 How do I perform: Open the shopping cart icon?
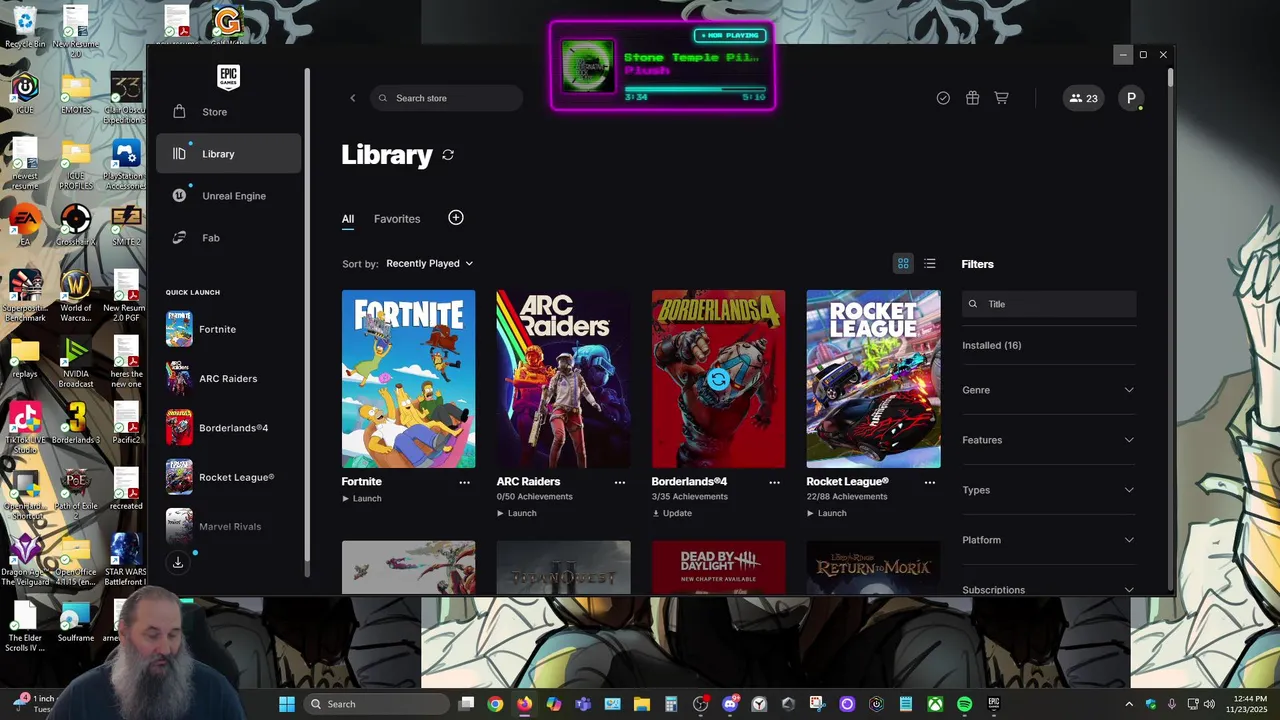pos(1001,98)
